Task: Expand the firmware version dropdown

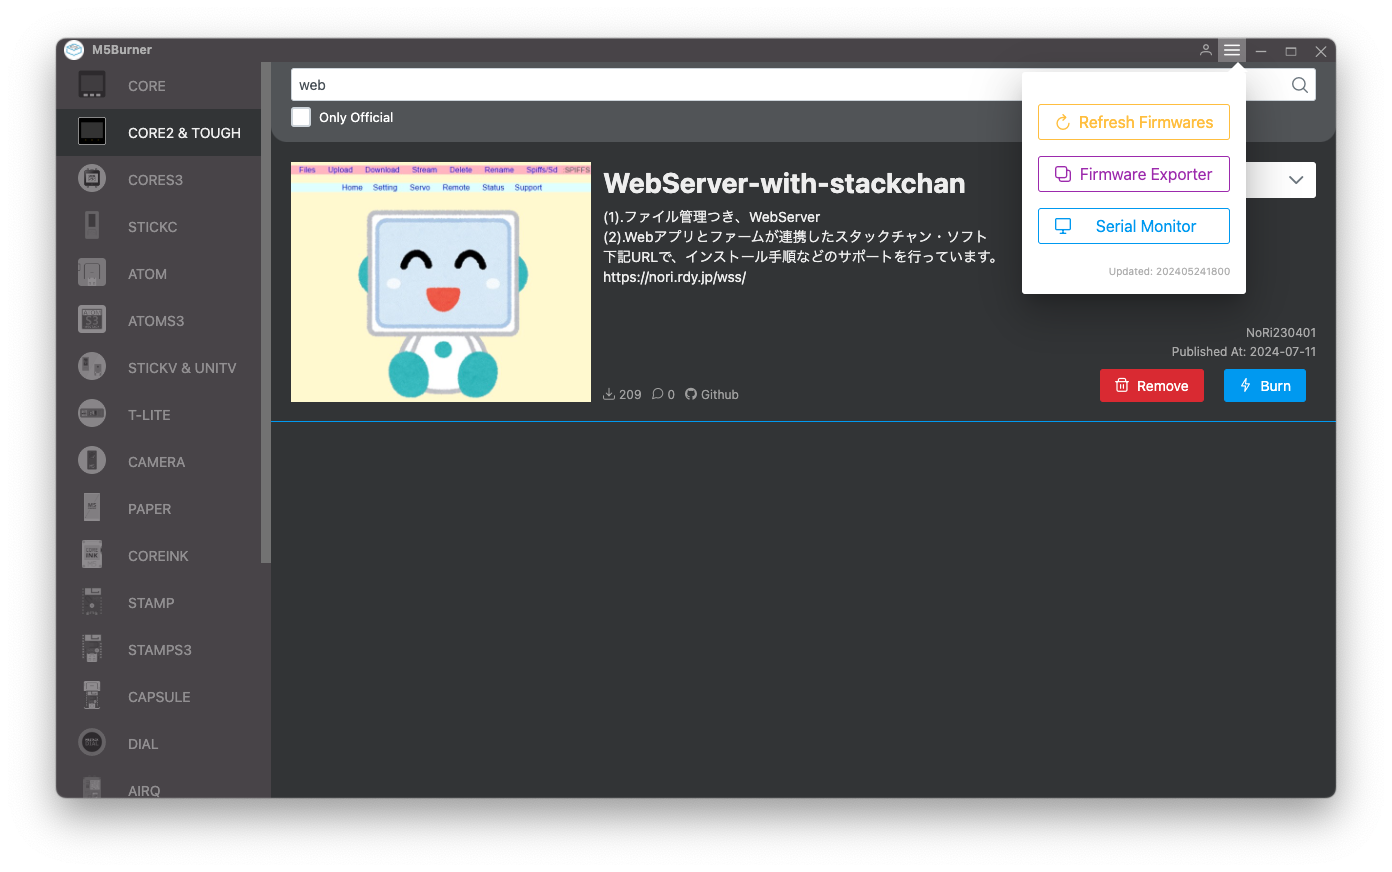Action: coord(1295,180)
